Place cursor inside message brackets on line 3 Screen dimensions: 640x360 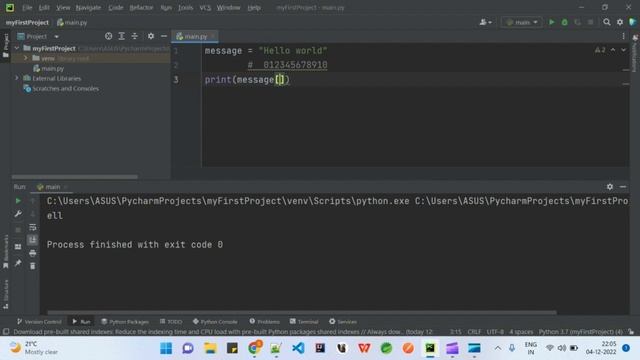[280, 80]
